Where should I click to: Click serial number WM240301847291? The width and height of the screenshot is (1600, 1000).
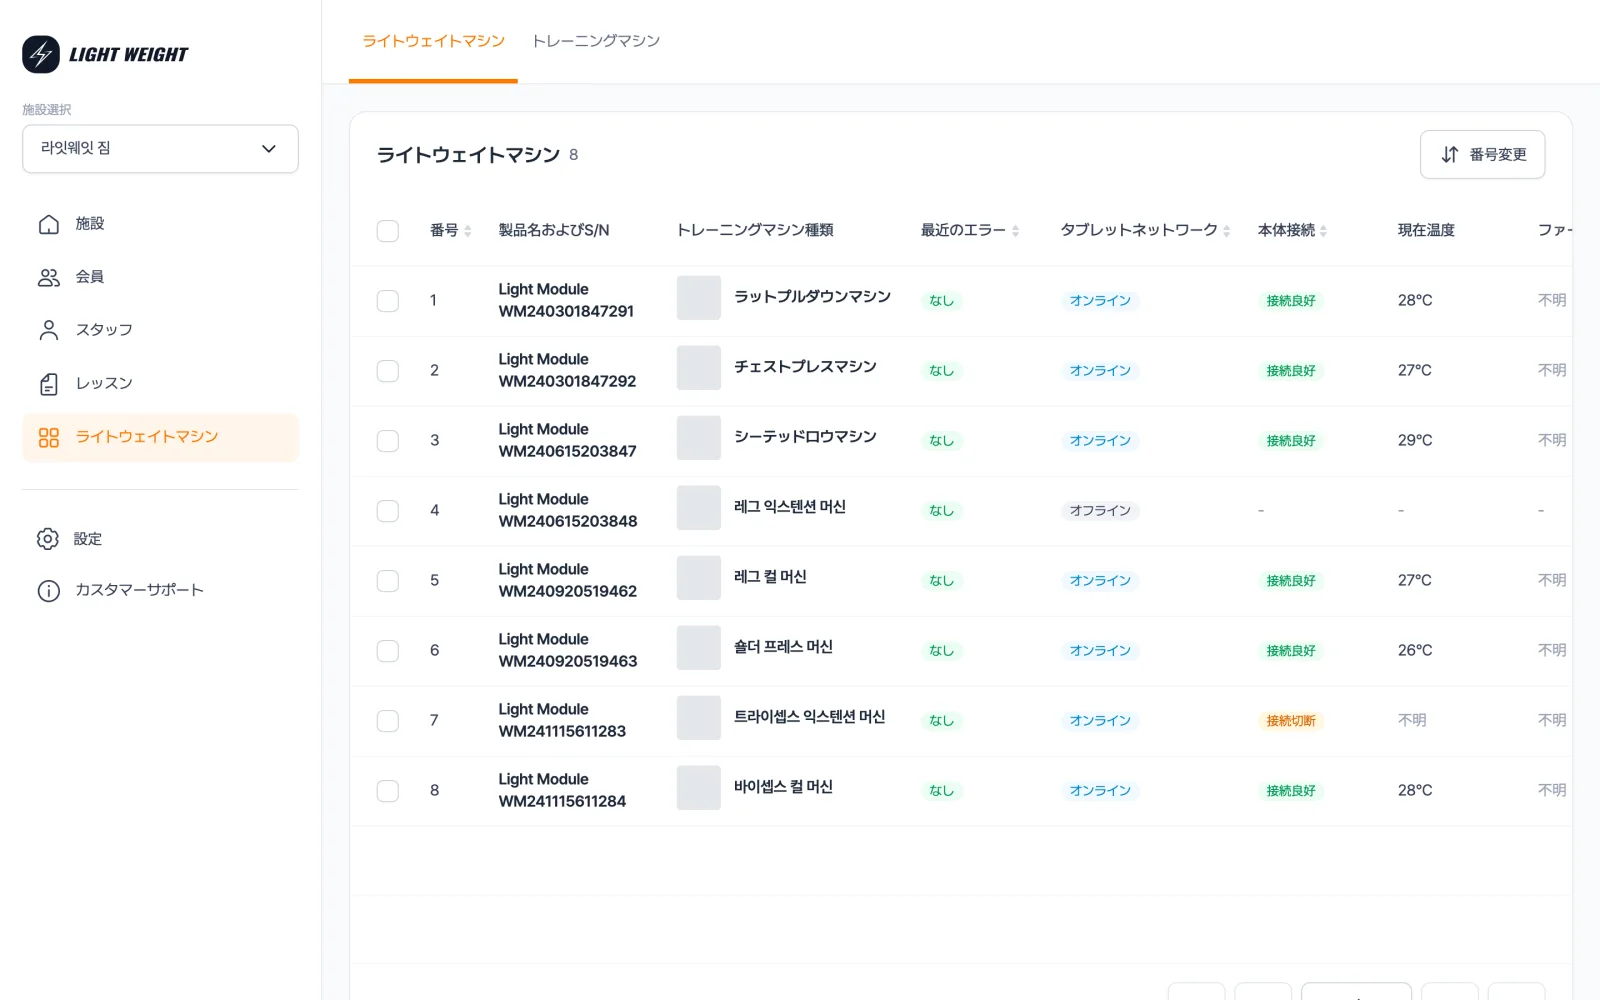pos(566,312)
